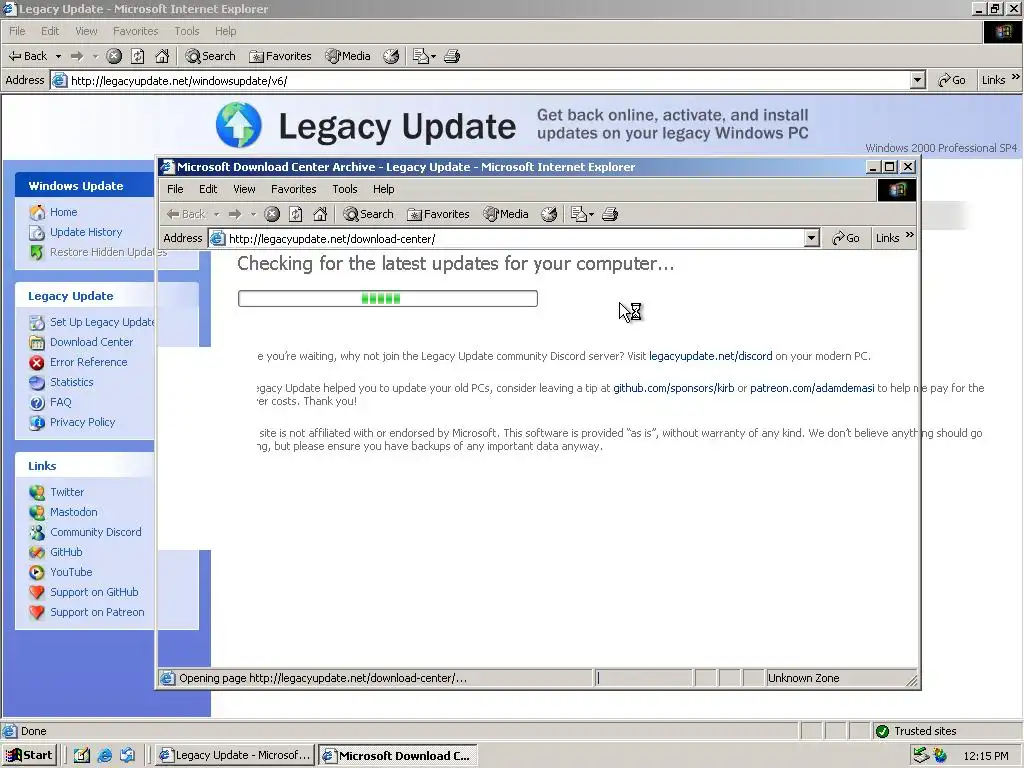Click Print icon in background Legacy Update window
This screenshot has width=1024, height=768.
click(452, 56)
